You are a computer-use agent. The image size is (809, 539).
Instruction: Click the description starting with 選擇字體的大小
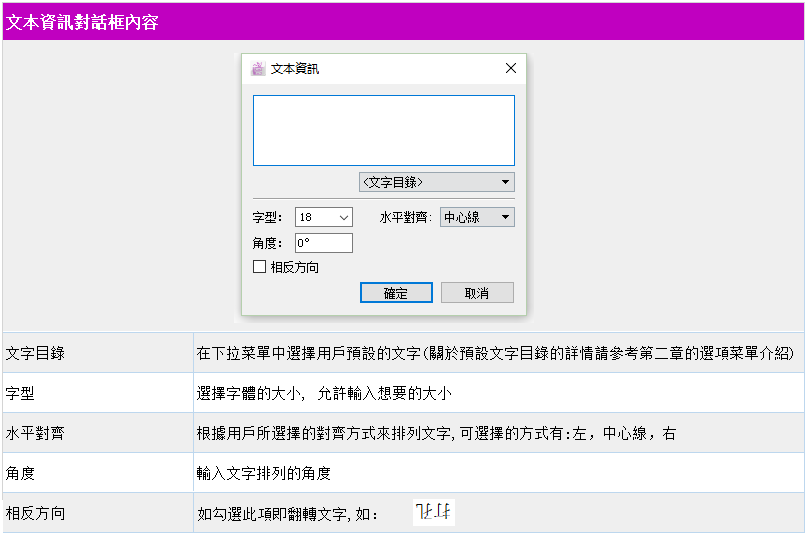pyautogui.click(x=323, y=393)
